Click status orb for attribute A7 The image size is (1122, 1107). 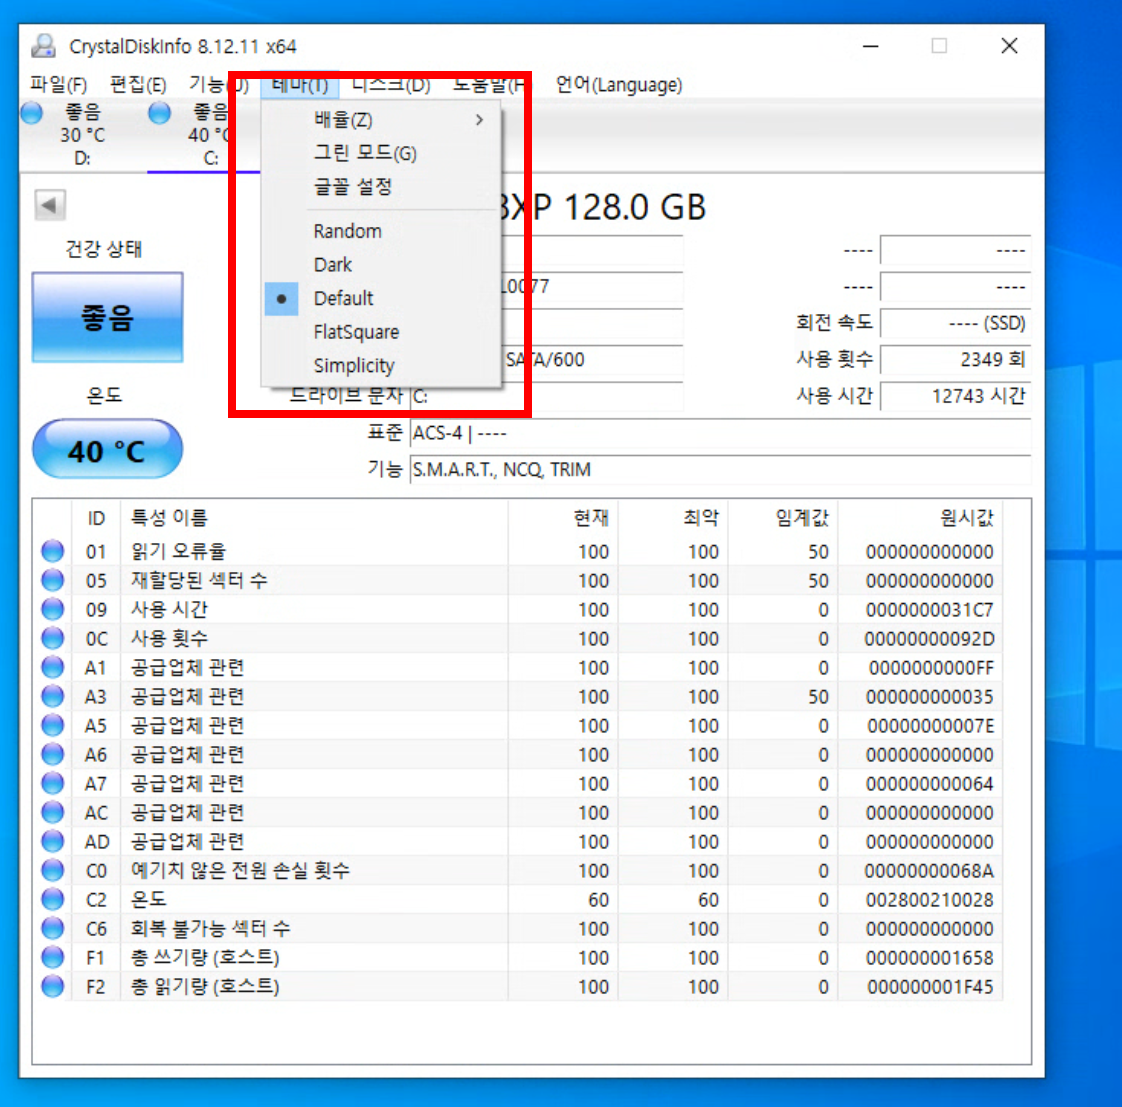click(52, 783)
